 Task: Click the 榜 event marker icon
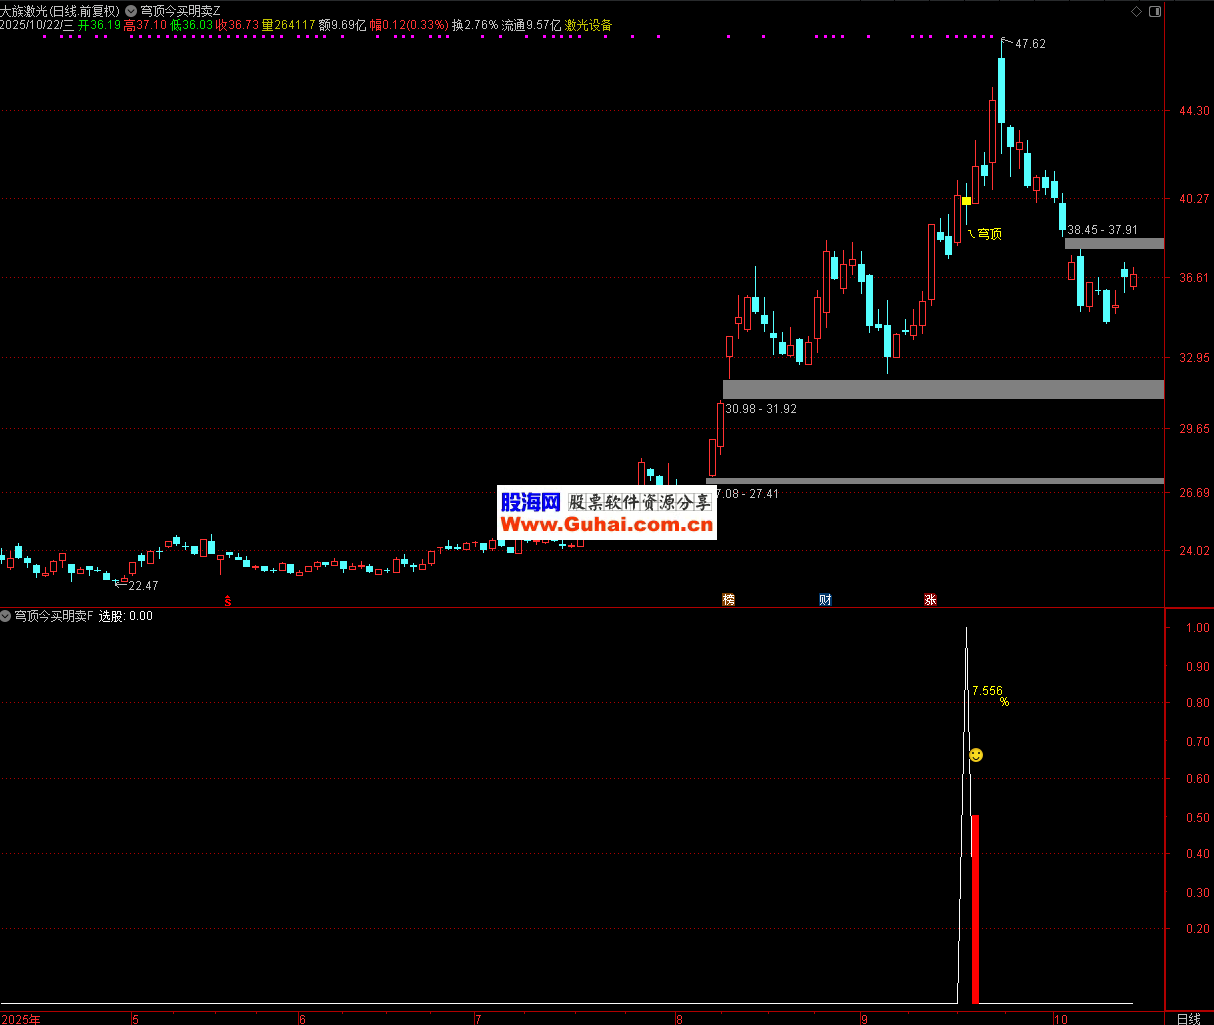[x=728, y=600]
